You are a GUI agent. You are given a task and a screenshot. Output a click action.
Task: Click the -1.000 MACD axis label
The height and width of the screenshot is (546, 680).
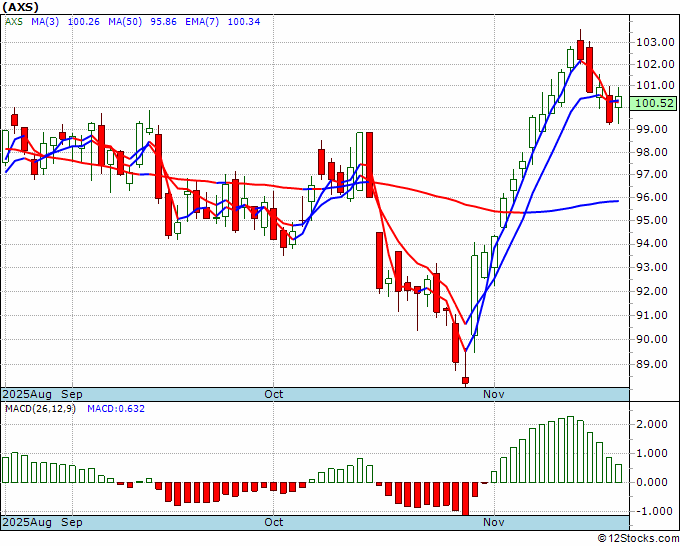click(653, 511)
